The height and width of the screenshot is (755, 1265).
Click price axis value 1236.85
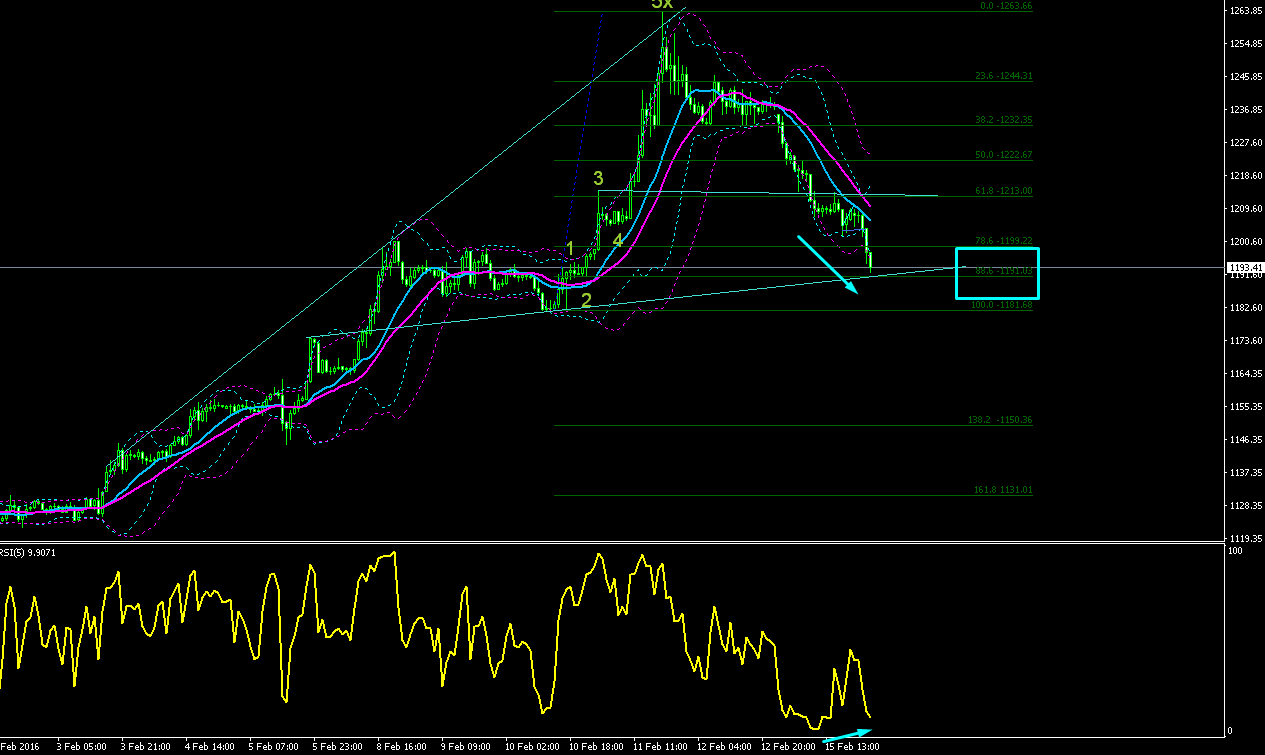[x=1245, y=110]
